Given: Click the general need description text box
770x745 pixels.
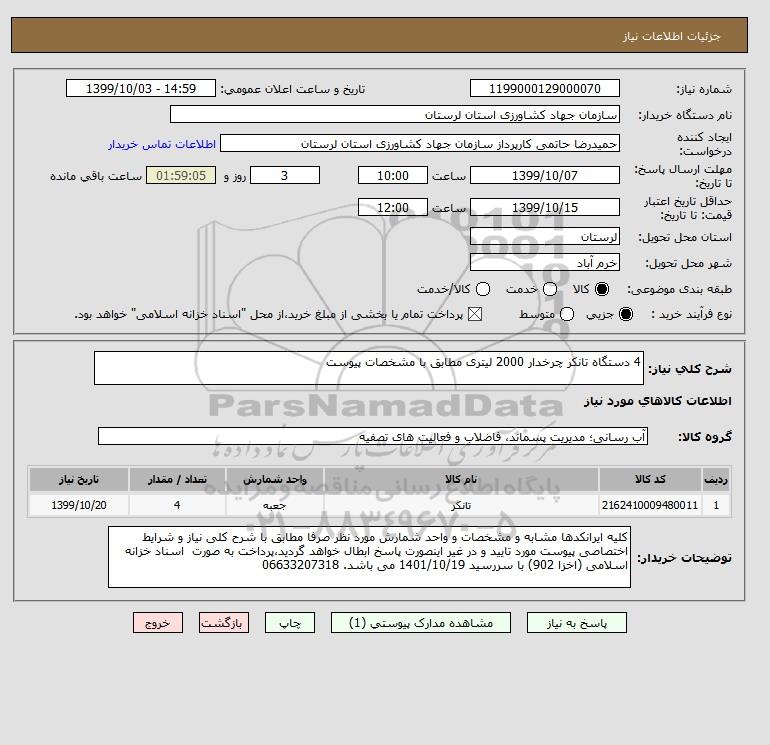Looking at the screenshot, I should tap(369, 368).
